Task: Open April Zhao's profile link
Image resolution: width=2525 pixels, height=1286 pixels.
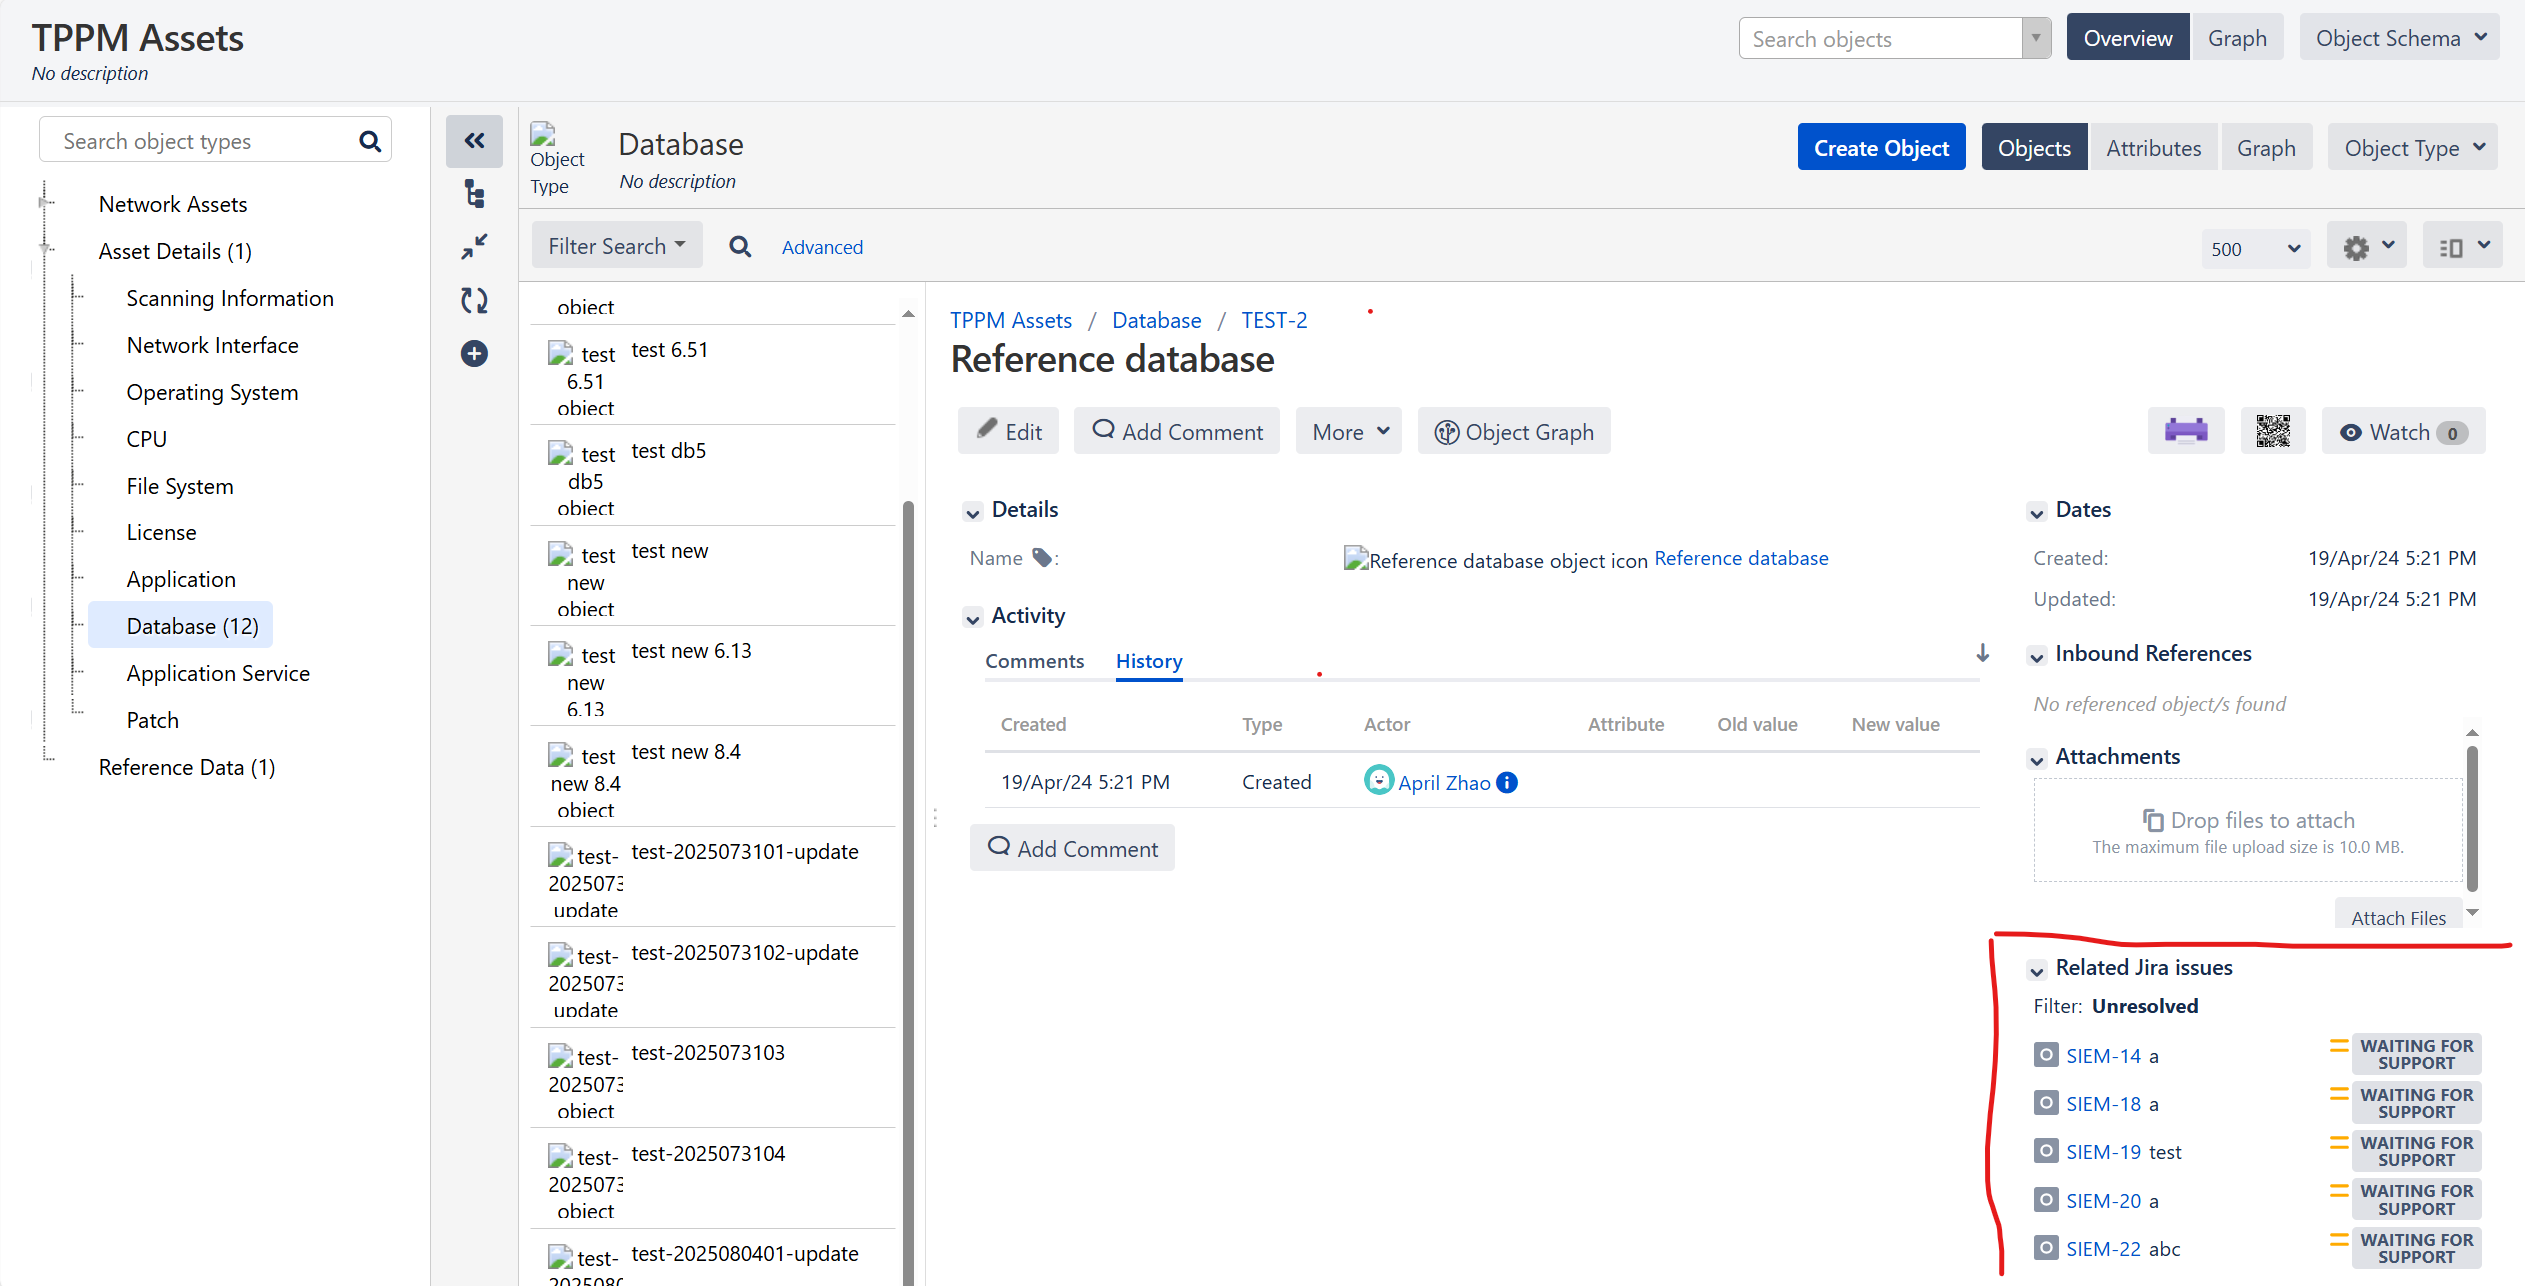Action: 1444,782
